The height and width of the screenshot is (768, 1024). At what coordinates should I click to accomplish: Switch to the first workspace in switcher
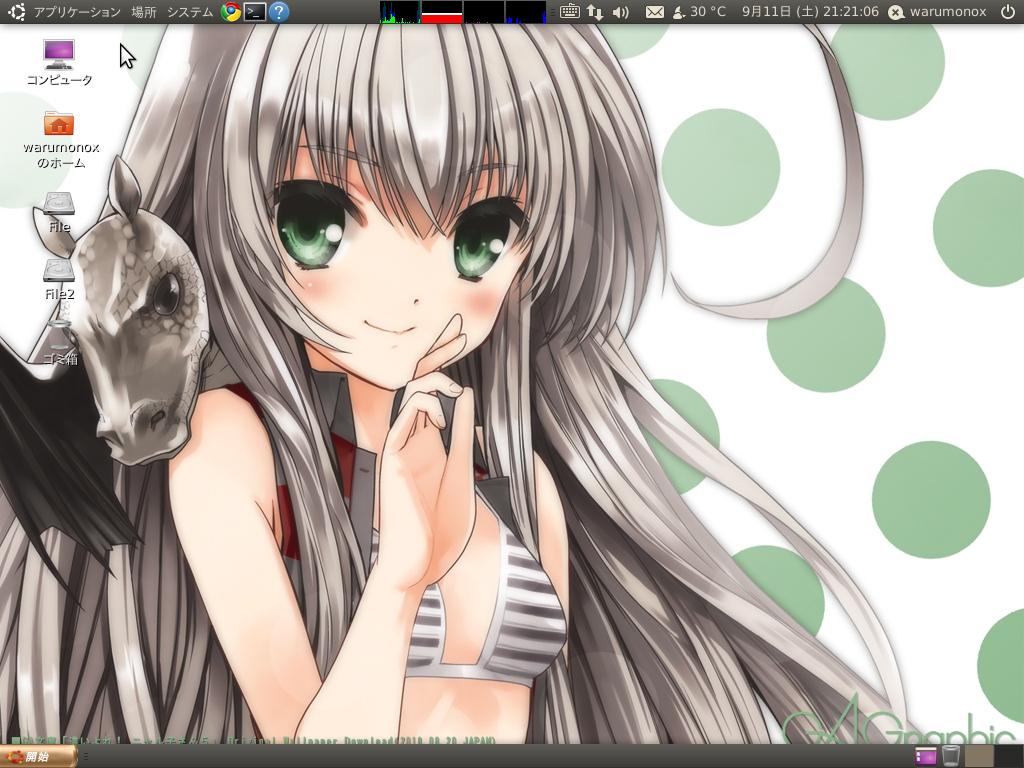pos(979,756)
